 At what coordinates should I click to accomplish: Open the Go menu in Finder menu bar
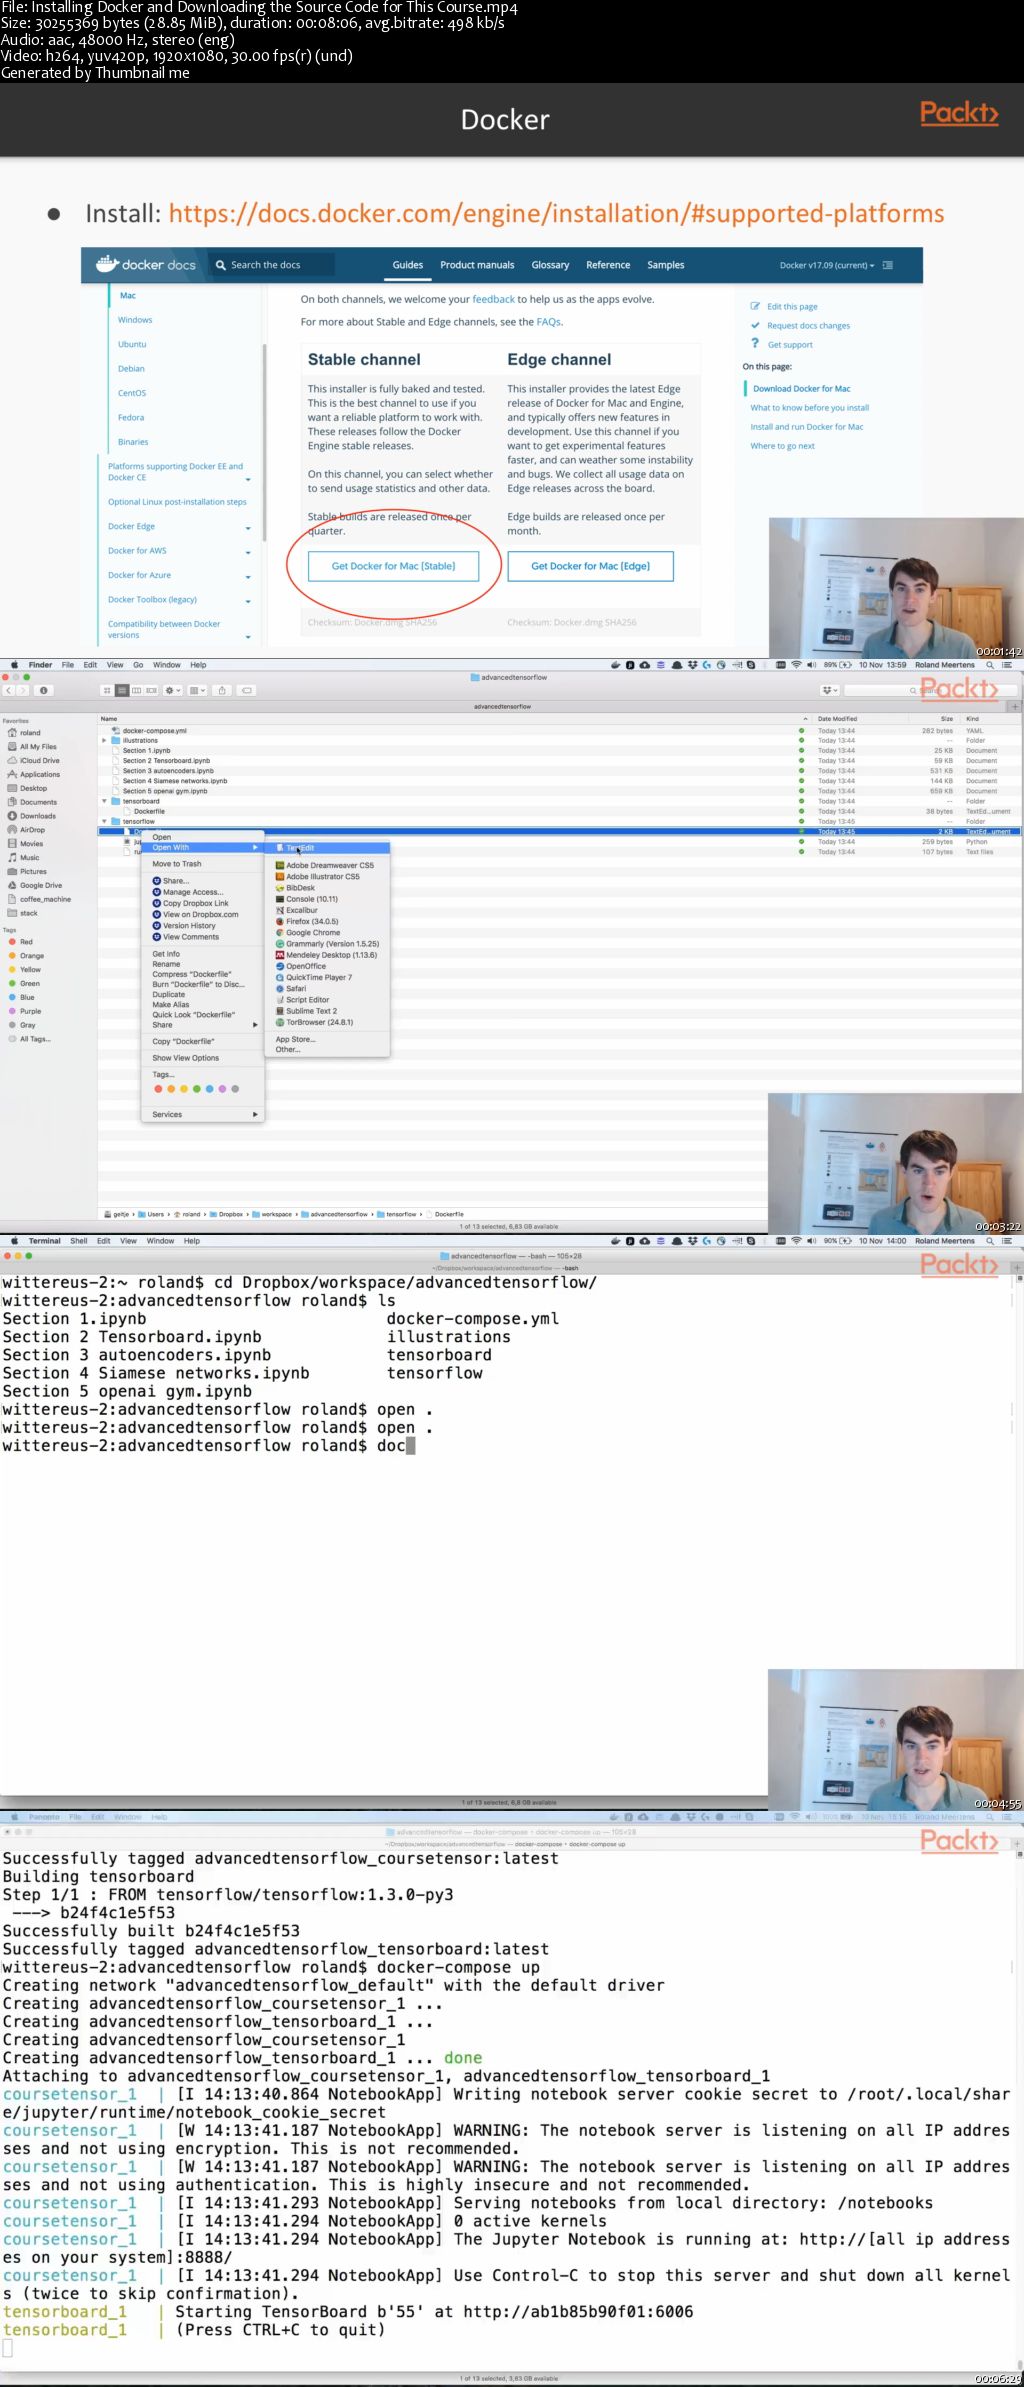pyautogui.click(x=138, y=665)
